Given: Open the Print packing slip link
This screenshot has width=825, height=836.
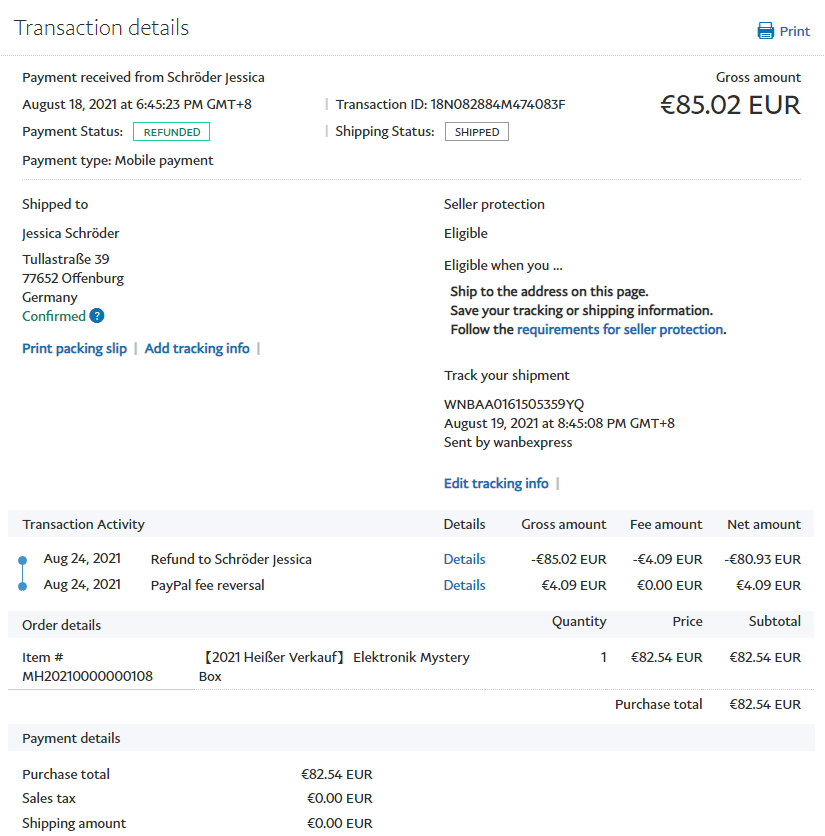Looking at the screenshot, I should (75, 348).
